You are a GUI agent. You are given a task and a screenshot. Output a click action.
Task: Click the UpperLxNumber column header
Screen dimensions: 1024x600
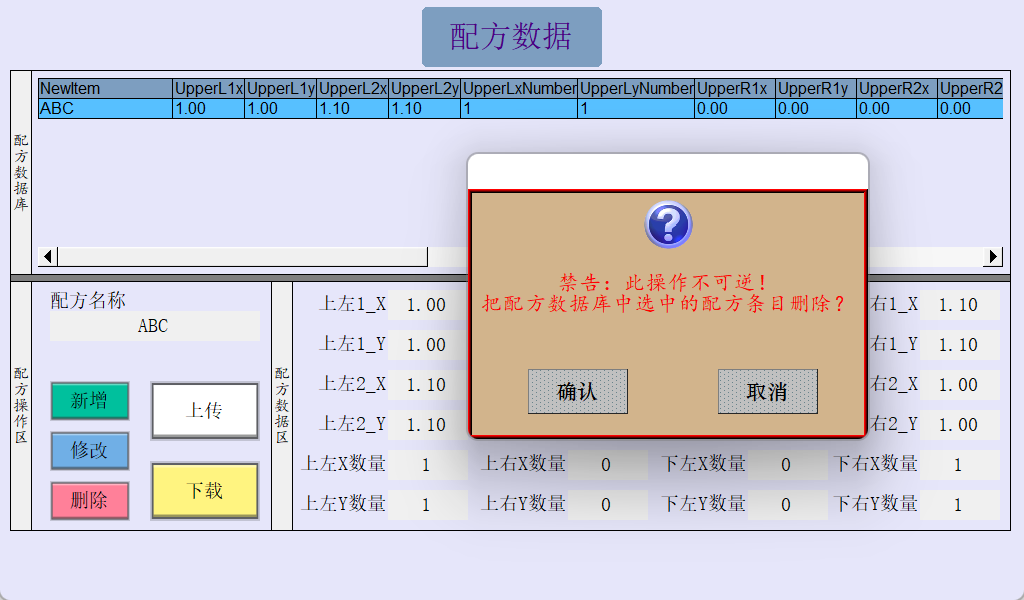pyautogui.click(x=519, y=89)
